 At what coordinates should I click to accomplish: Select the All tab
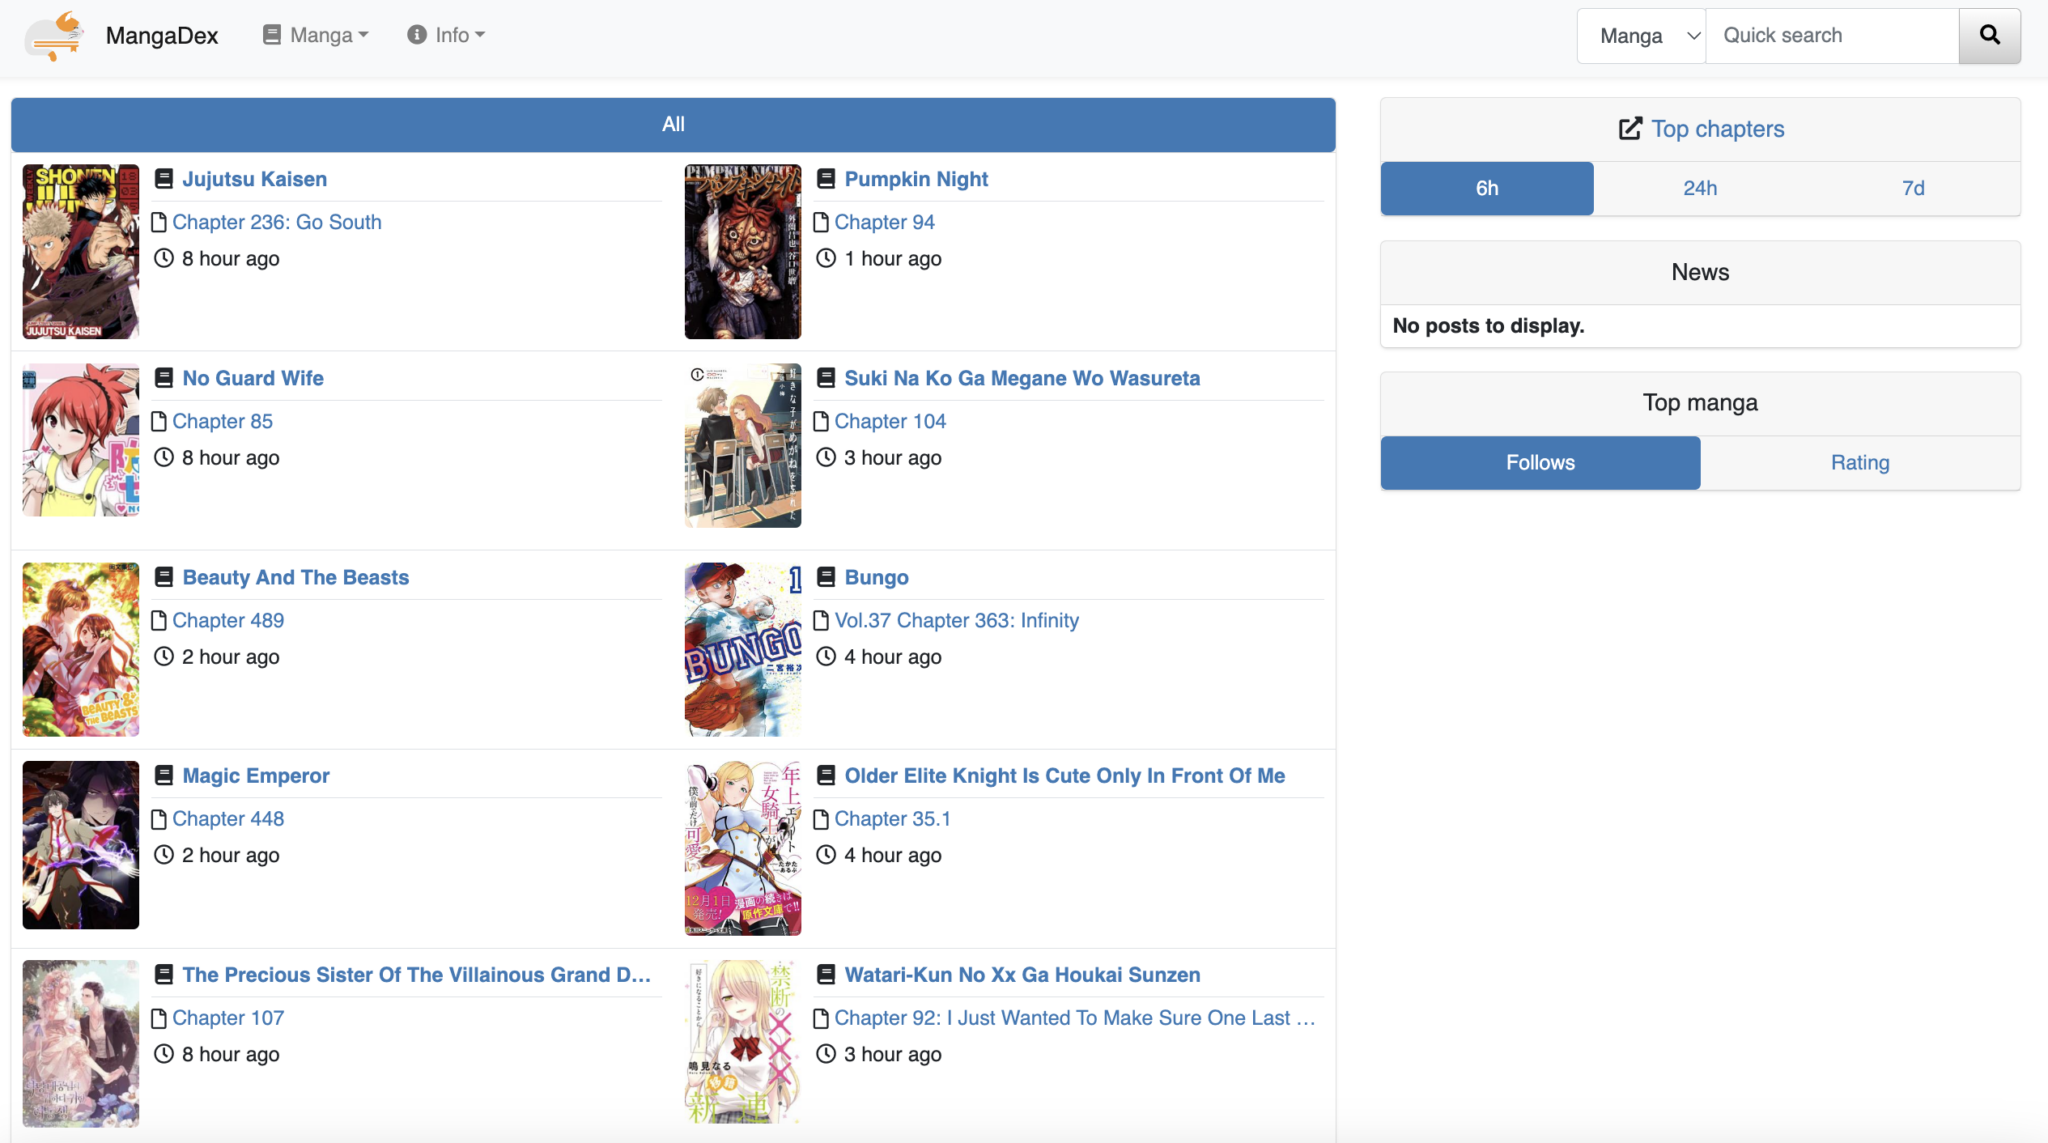click(673, 124)
